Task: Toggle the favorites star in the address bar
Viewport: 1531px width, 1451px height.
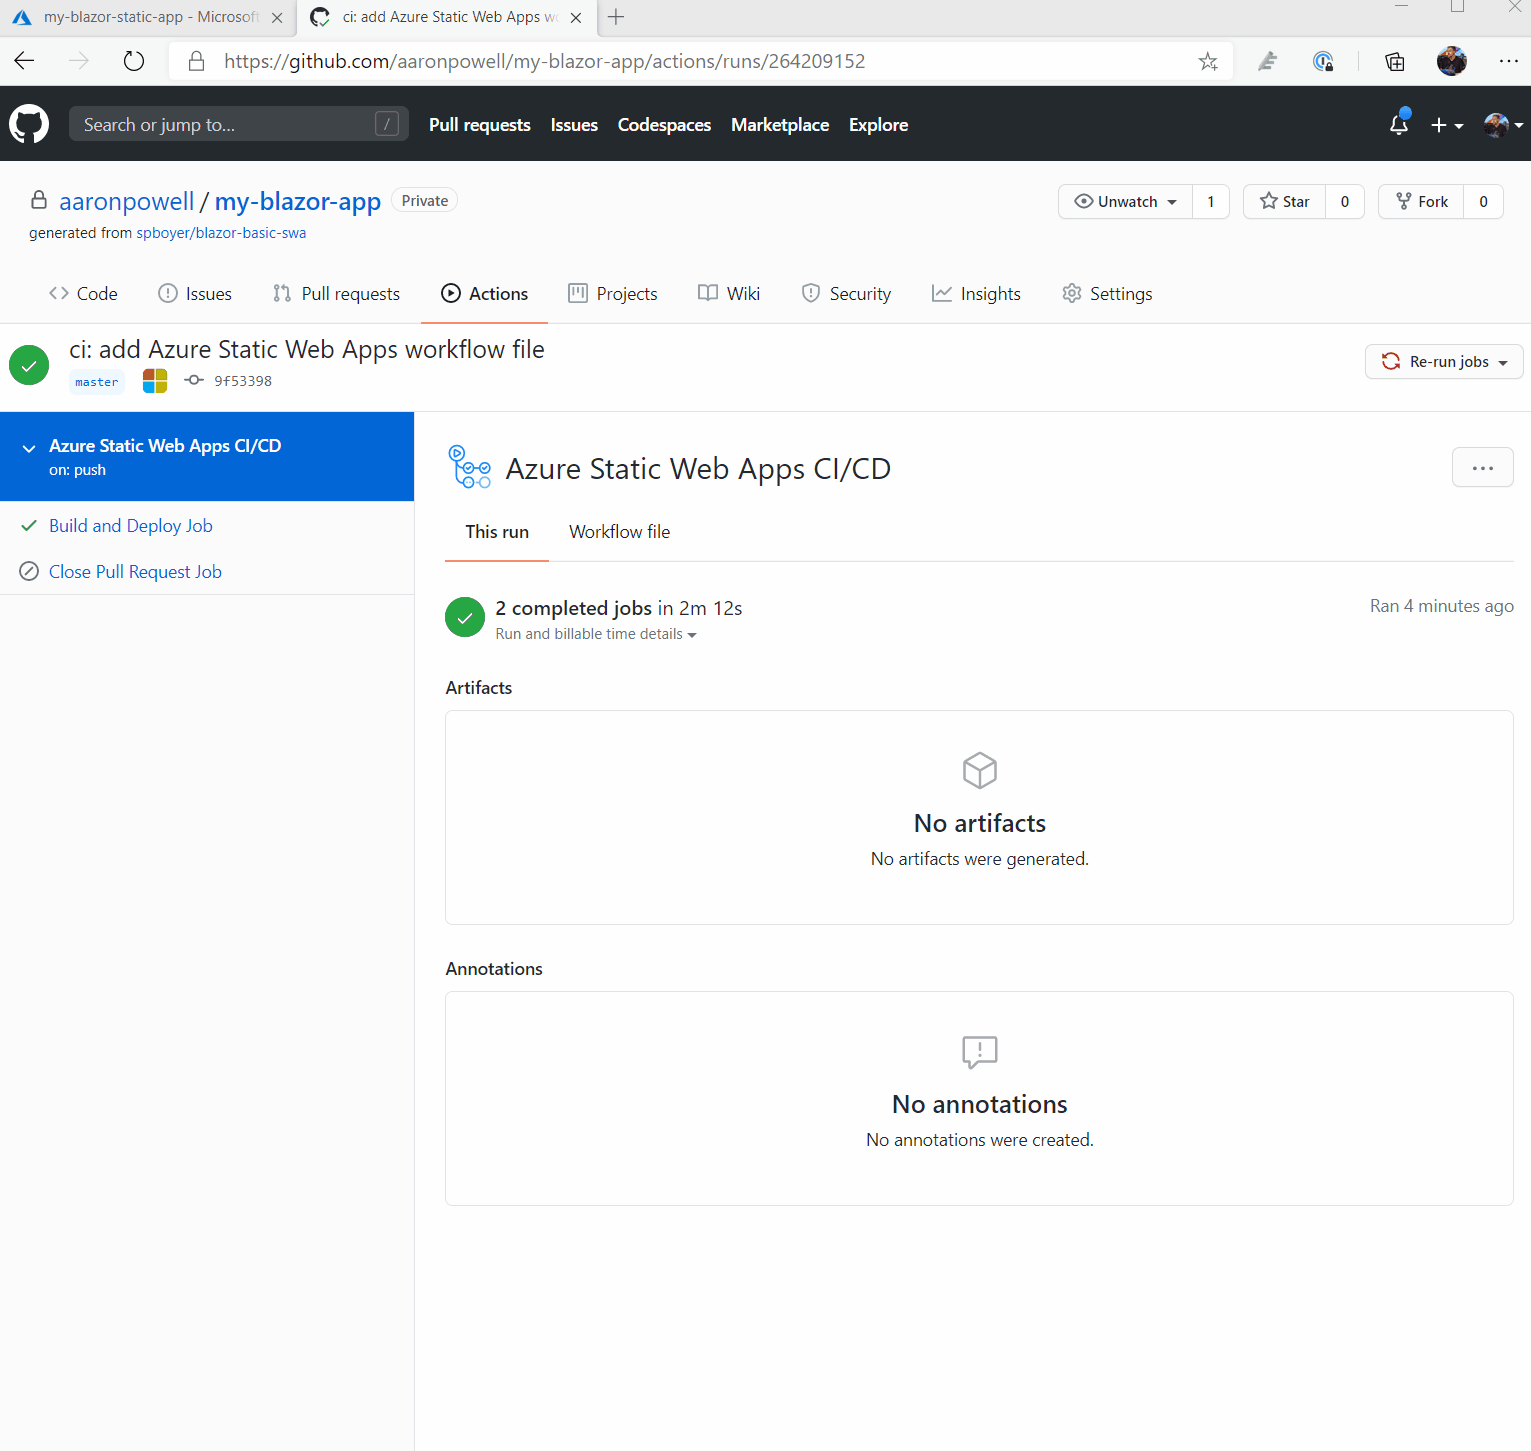Action: coord(1208,61)
